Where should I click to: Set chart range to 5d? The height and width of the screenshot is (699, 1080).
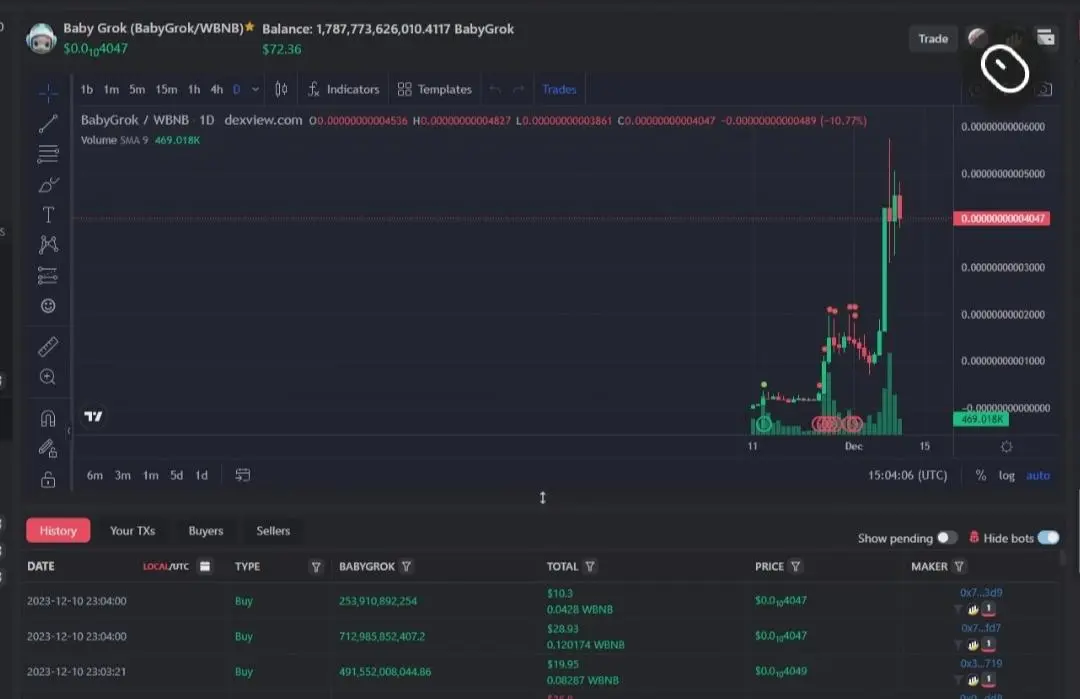point(176,475)
